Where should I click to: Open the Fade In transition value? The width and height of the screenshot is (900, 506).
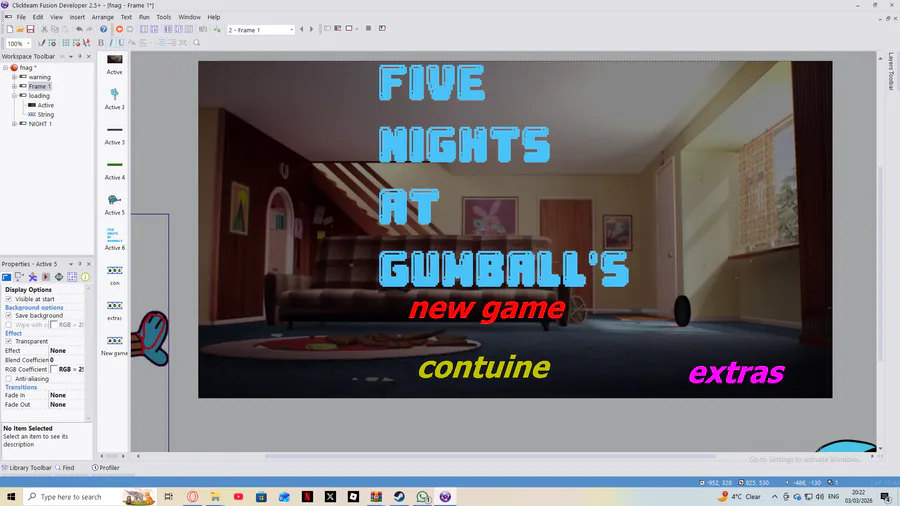tap(66, 395)
